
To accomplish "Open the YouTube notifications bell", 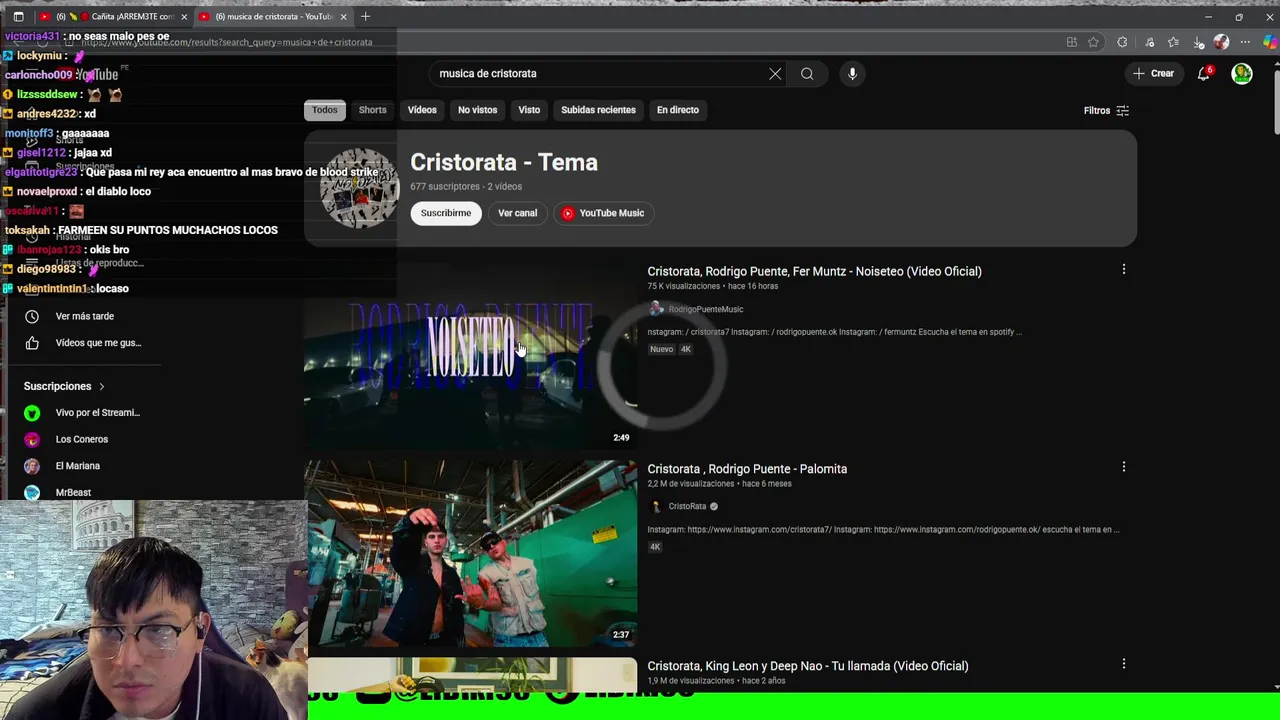I will (1204, 73).
